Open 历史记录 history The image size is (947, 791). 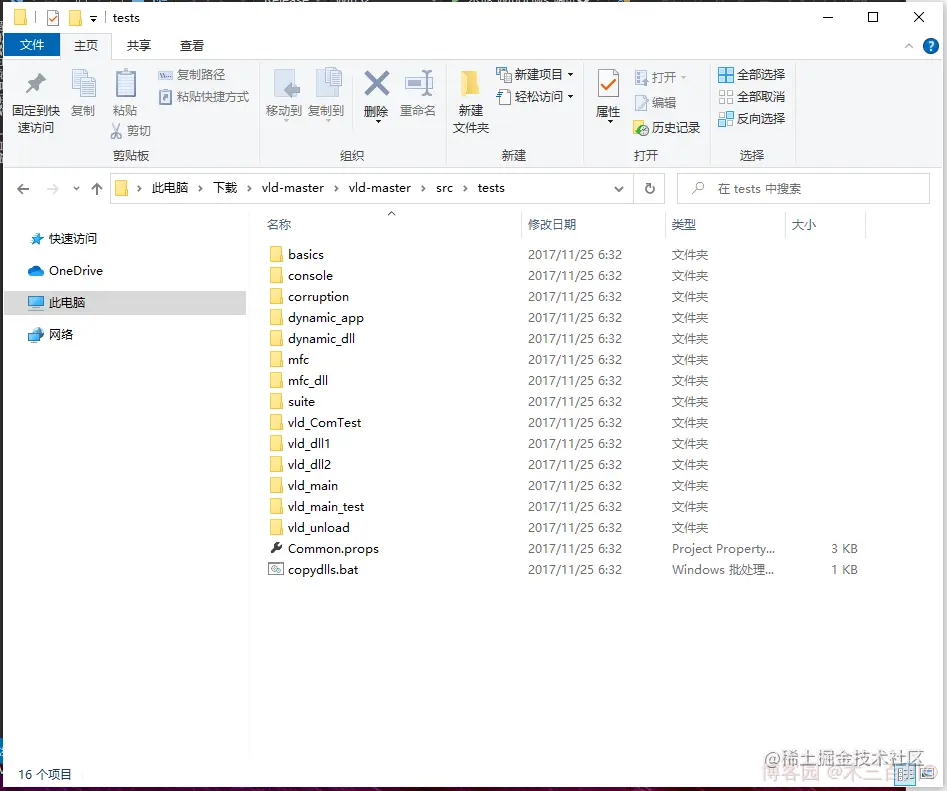pos(667,128)
